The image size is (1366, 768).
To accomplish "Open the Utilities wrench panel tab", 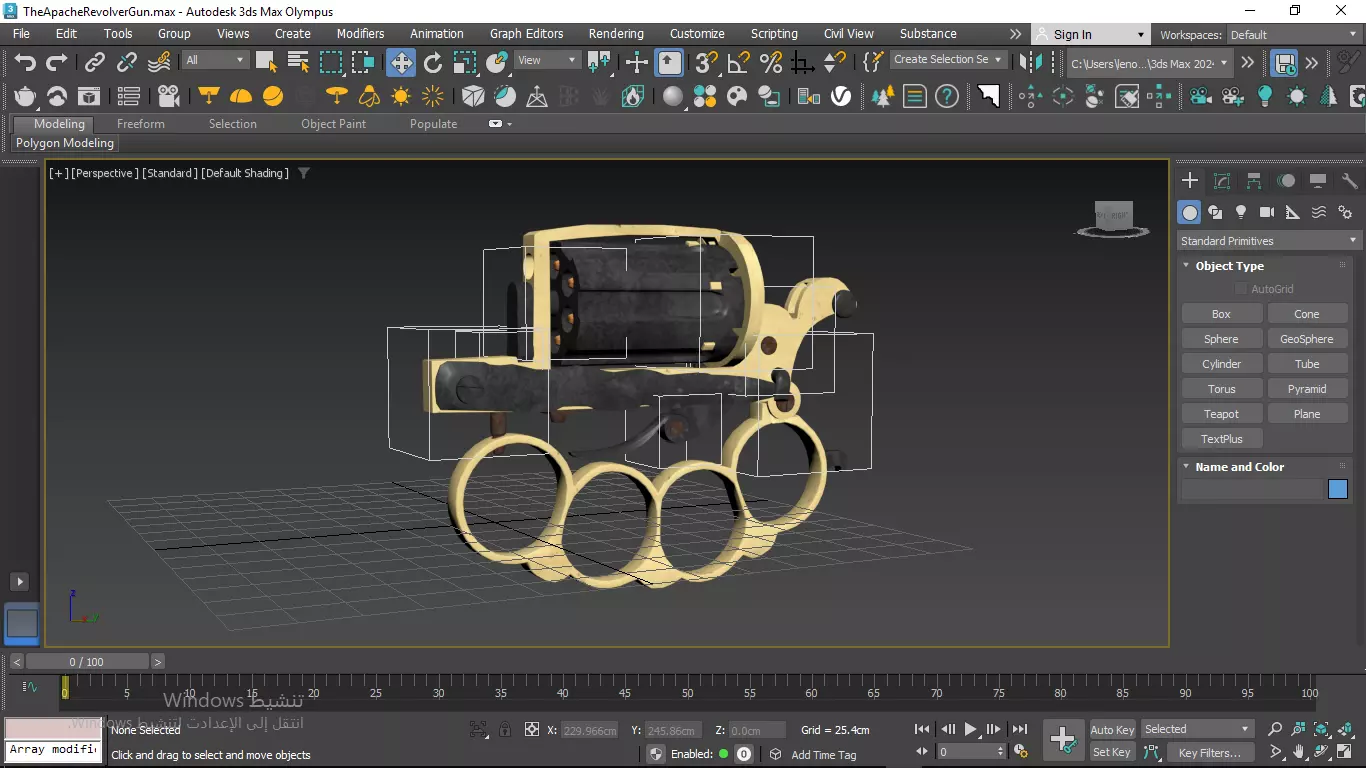I will click(1350, 181).
